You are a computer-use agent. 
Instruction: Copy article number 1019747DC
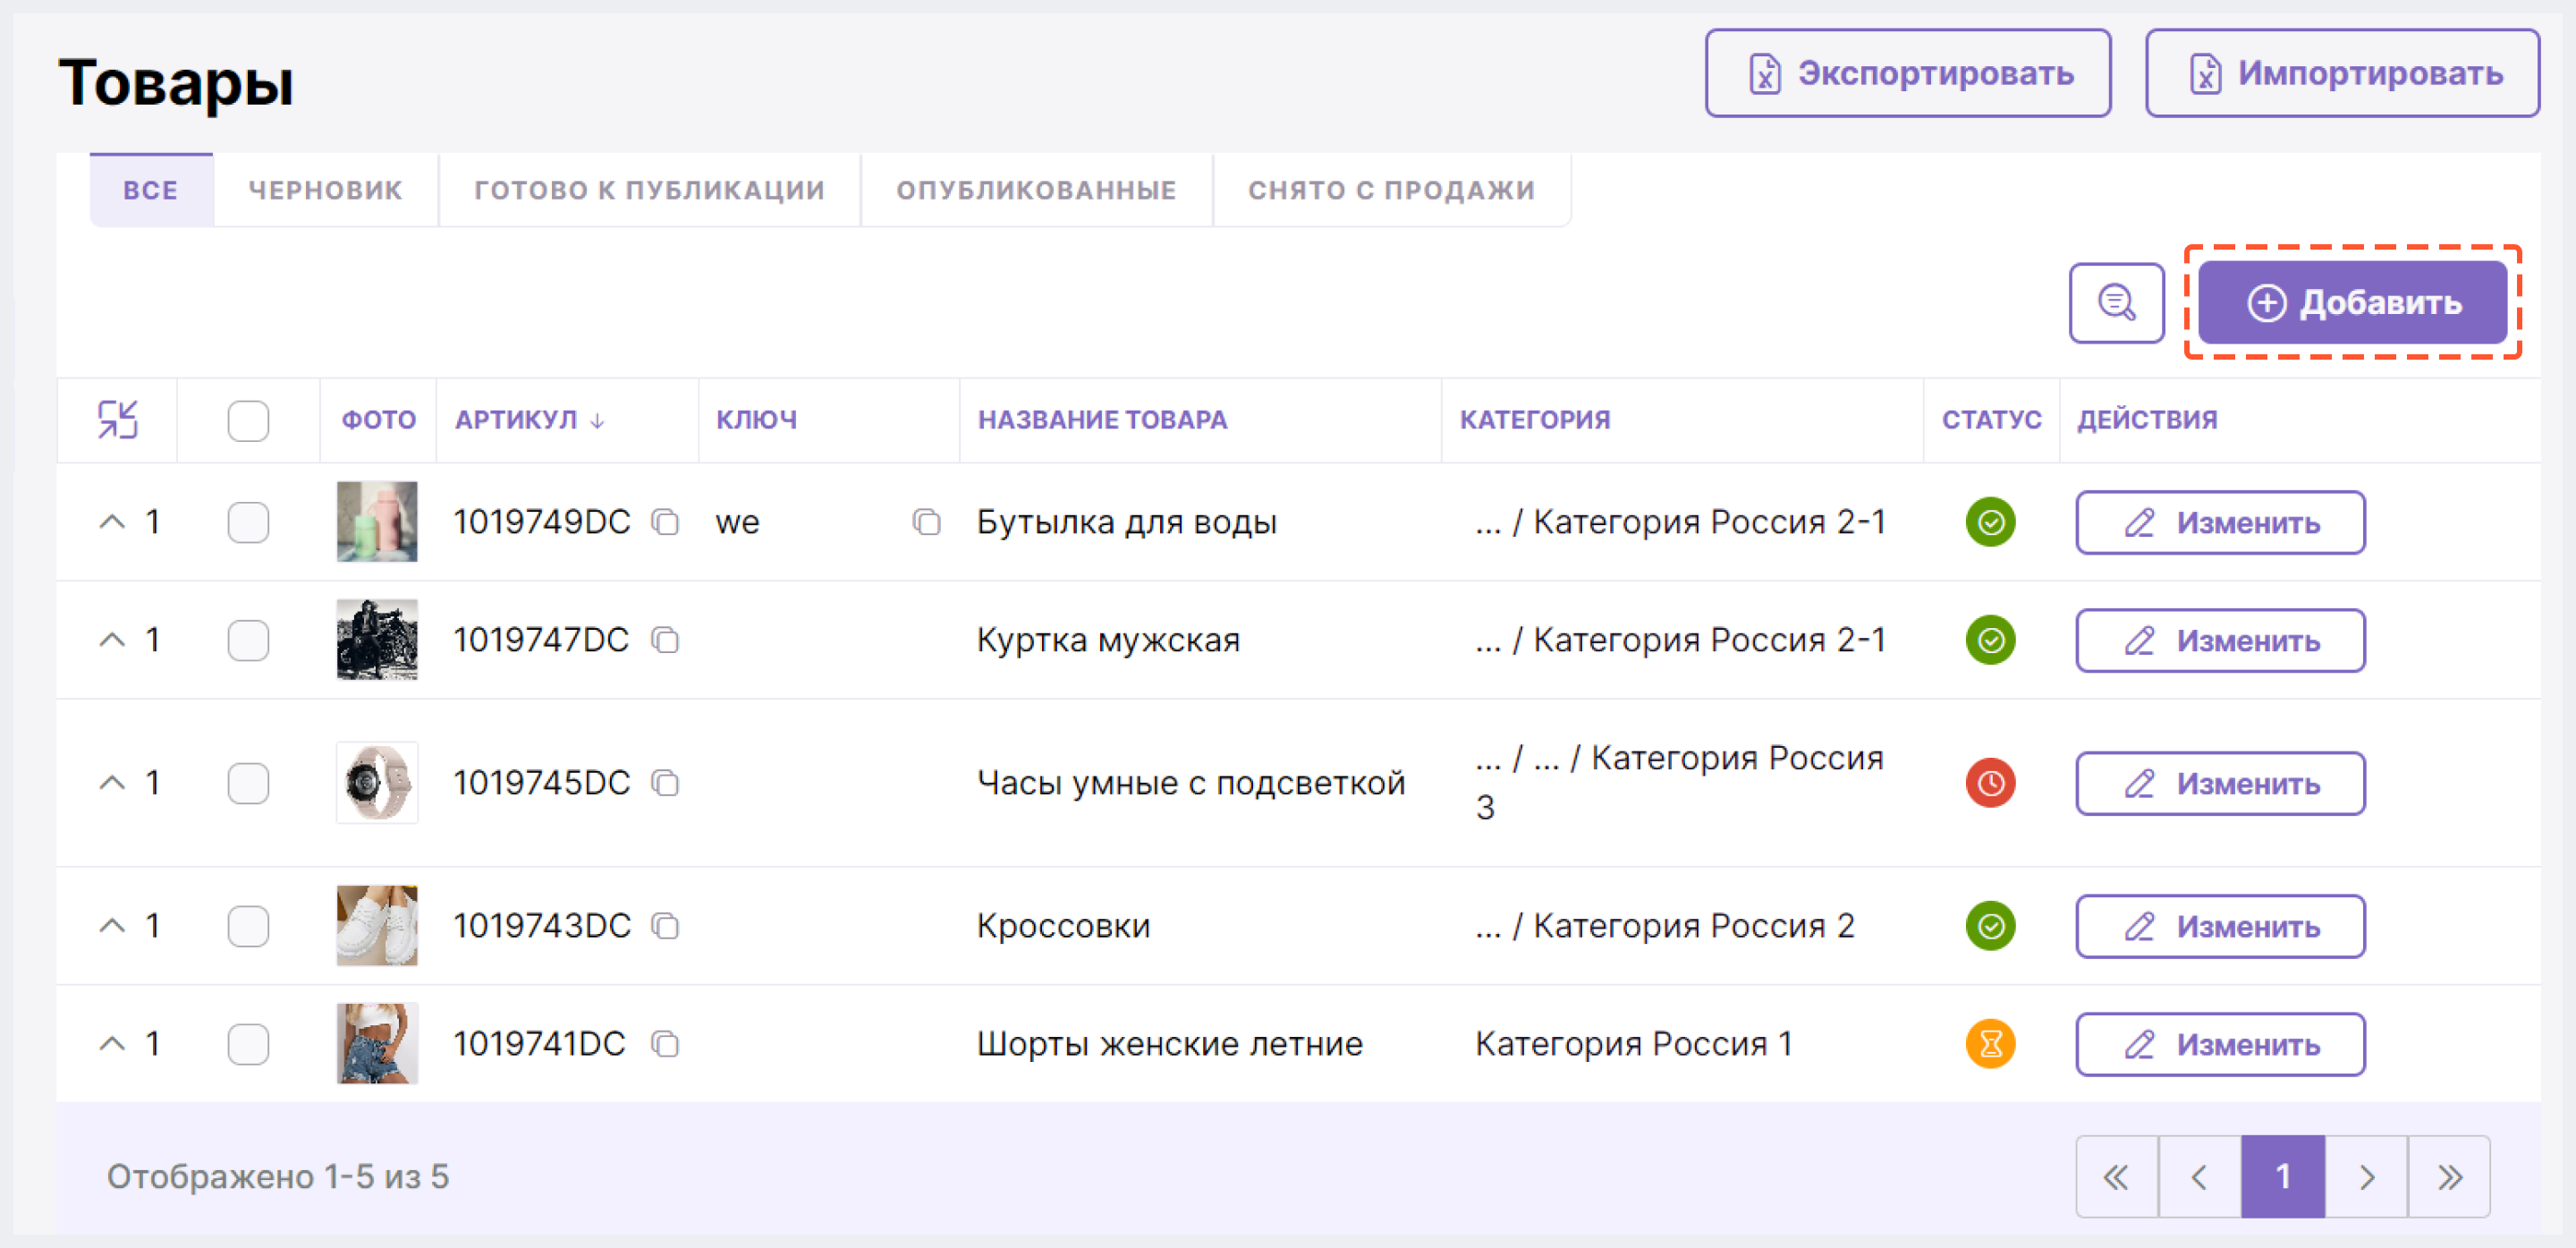(x=665, y=640)
